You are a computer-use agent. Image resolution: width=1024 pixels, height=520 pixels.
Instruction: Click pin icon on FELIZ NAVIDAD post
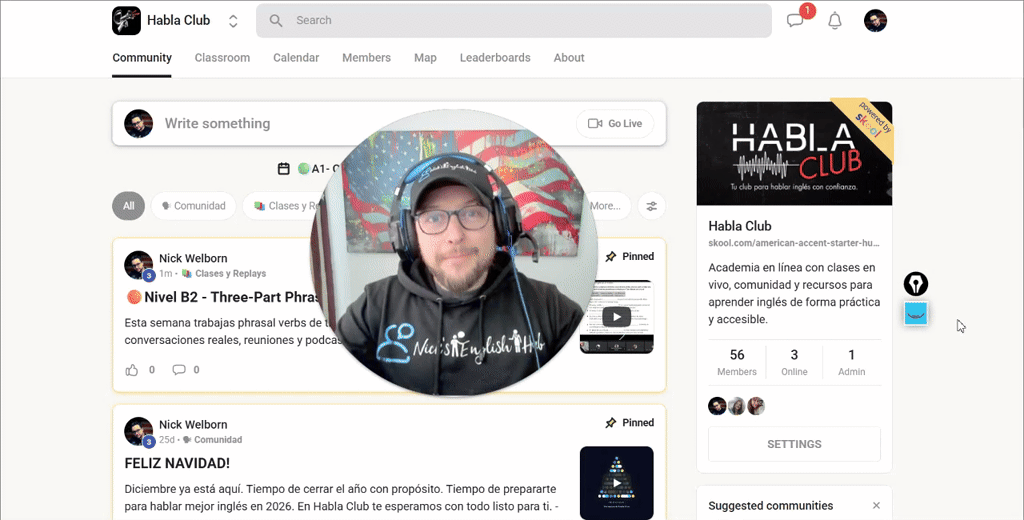[611, 423]
